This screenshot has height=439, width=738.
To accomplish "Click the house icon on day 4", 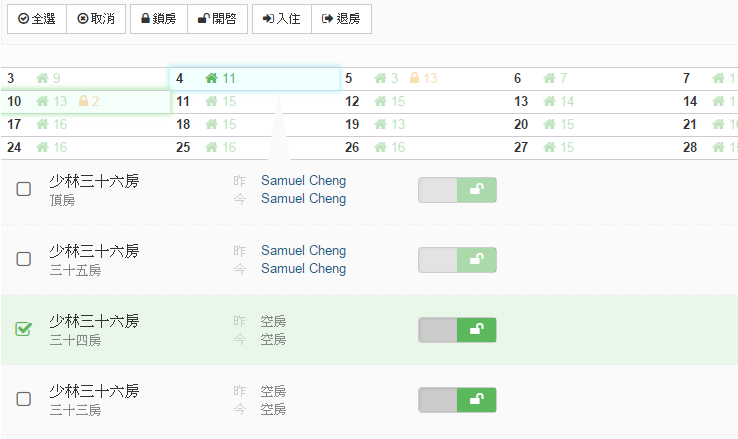I will pyautogui.click(x=211, y=78).
